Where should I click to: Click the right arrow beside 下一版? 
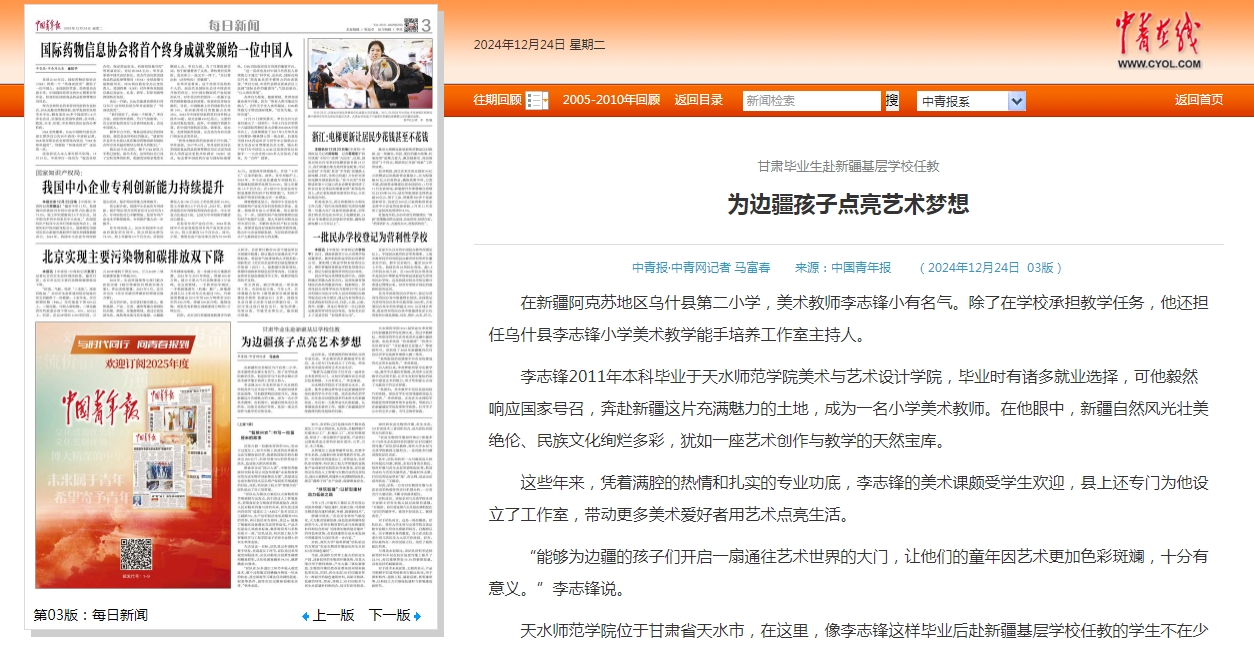pos(417,616)
